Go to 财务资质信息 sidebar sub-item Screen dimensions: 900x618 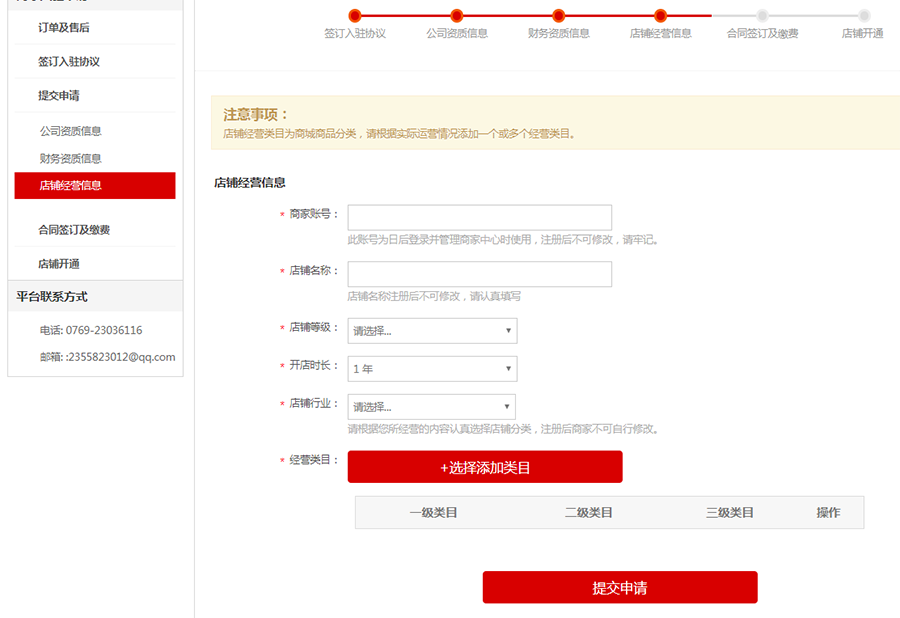click(71, 158)
